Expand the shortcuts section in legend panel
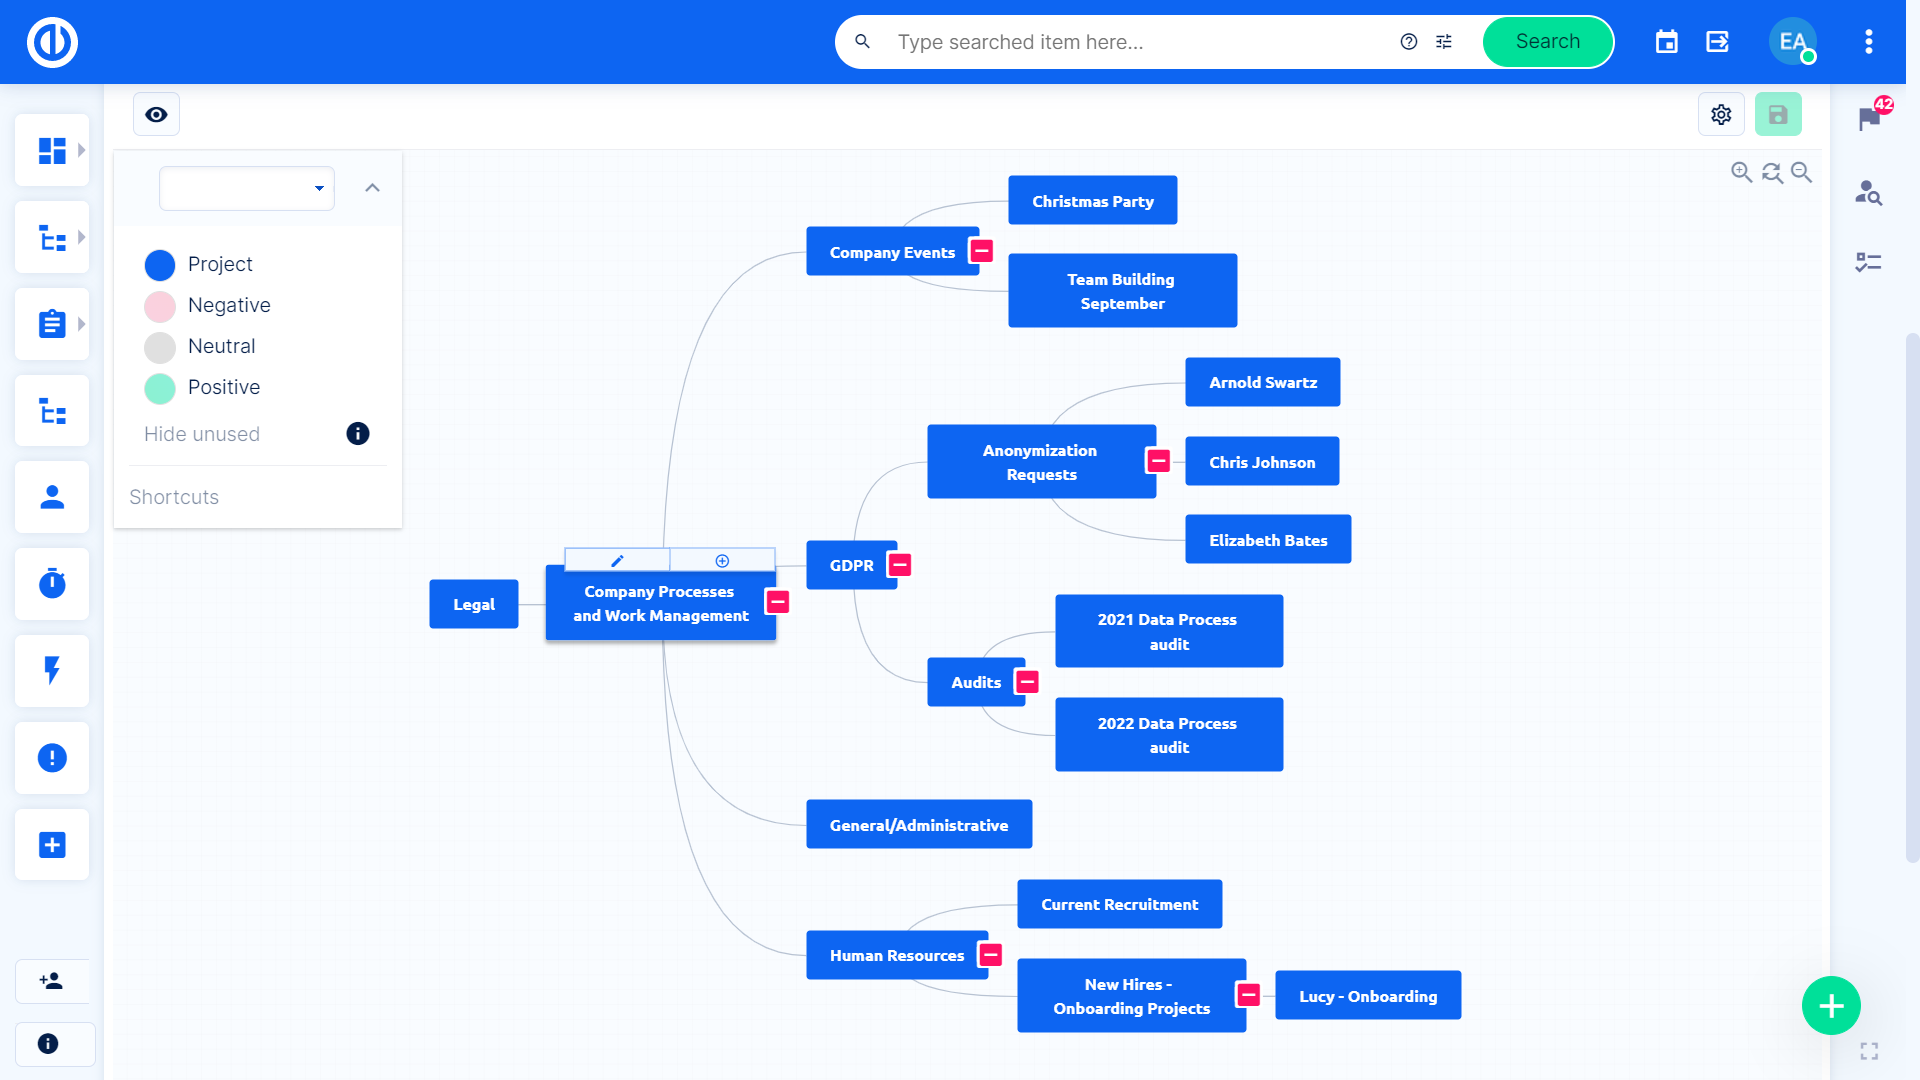 coord(173,496)
